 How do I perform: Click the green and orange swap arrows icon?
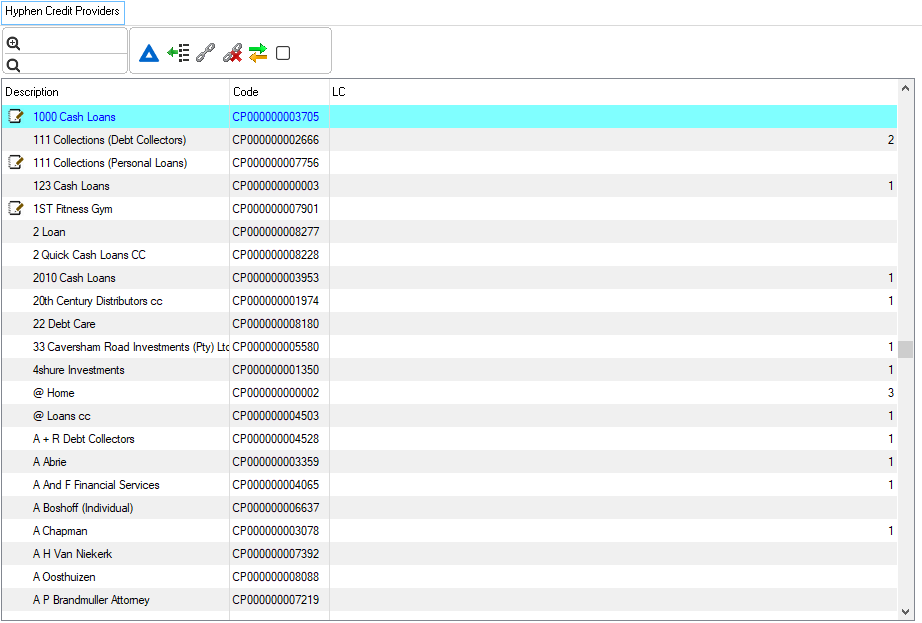pyautogui.click(x=257, y=52)
